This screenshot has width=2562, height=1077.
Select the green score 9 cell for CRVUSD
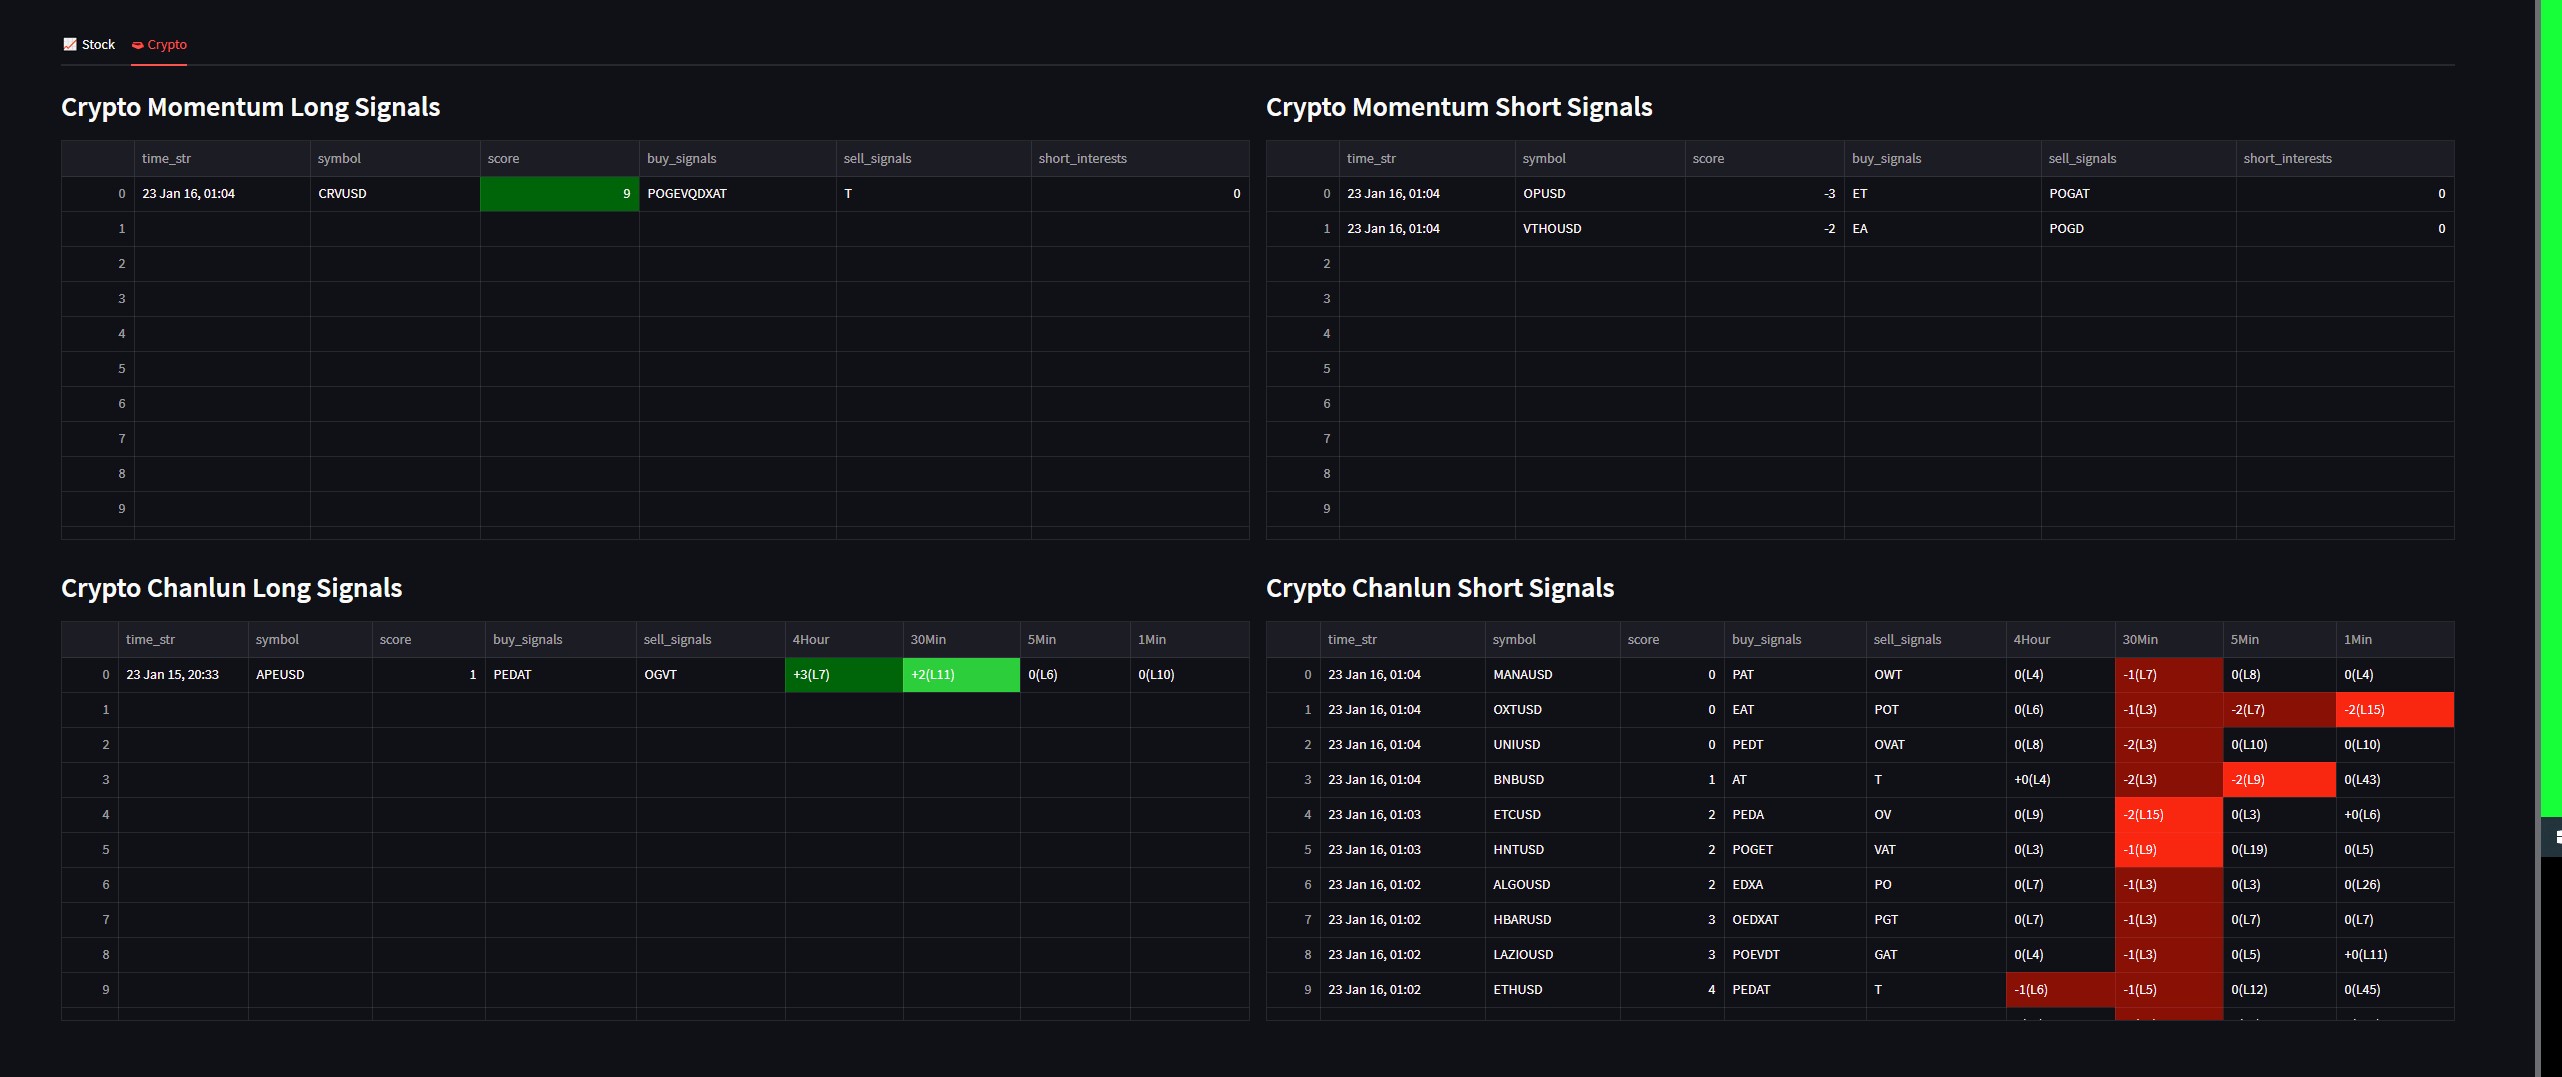[x=559, y=194]
